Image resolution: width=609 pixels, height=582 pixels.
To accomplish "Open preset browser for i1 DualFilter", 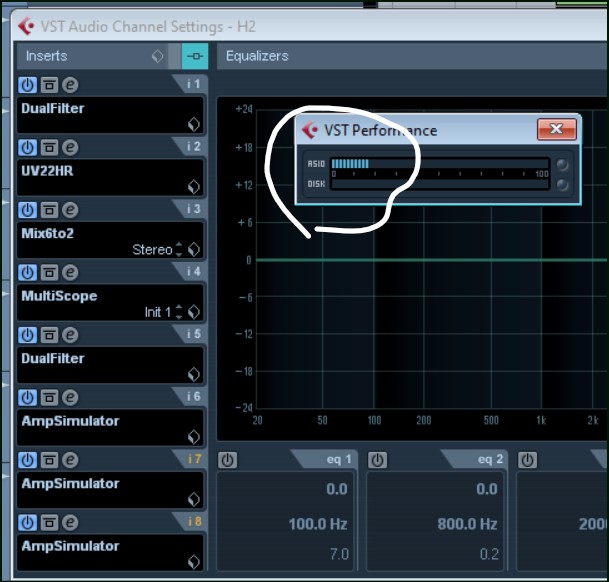I will 194,124.
